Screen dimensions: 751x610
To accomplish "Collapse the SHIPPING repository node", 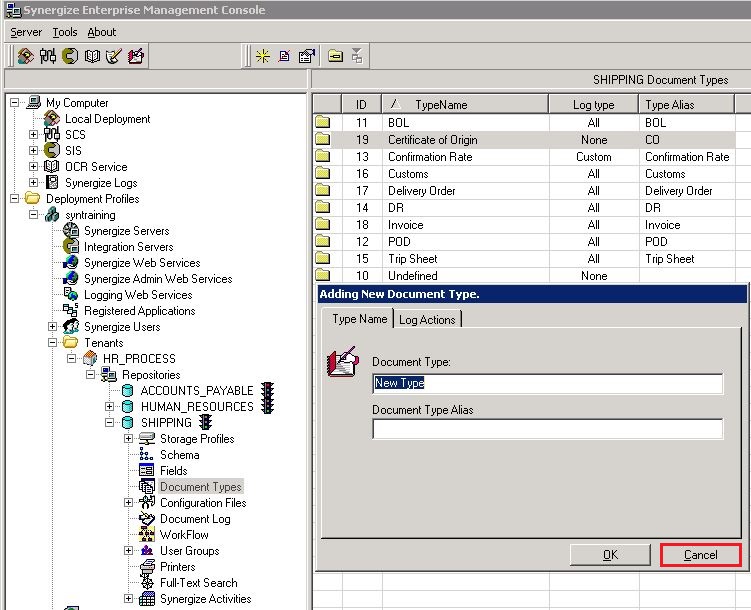I will click(x=110, y=422).
